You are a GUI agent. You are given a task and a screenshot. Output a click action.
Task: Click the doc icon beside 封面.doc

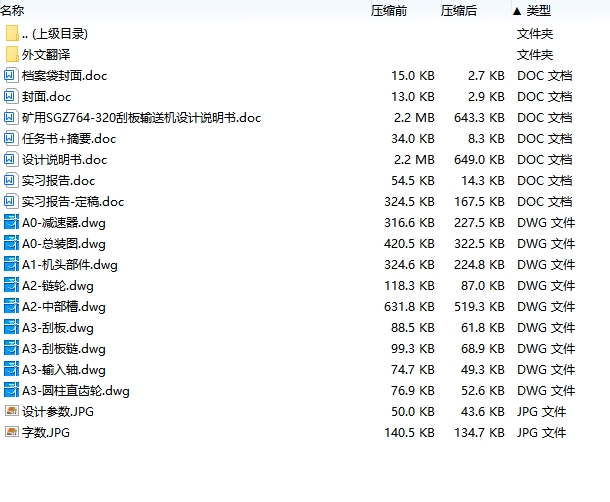pos(11,96)
